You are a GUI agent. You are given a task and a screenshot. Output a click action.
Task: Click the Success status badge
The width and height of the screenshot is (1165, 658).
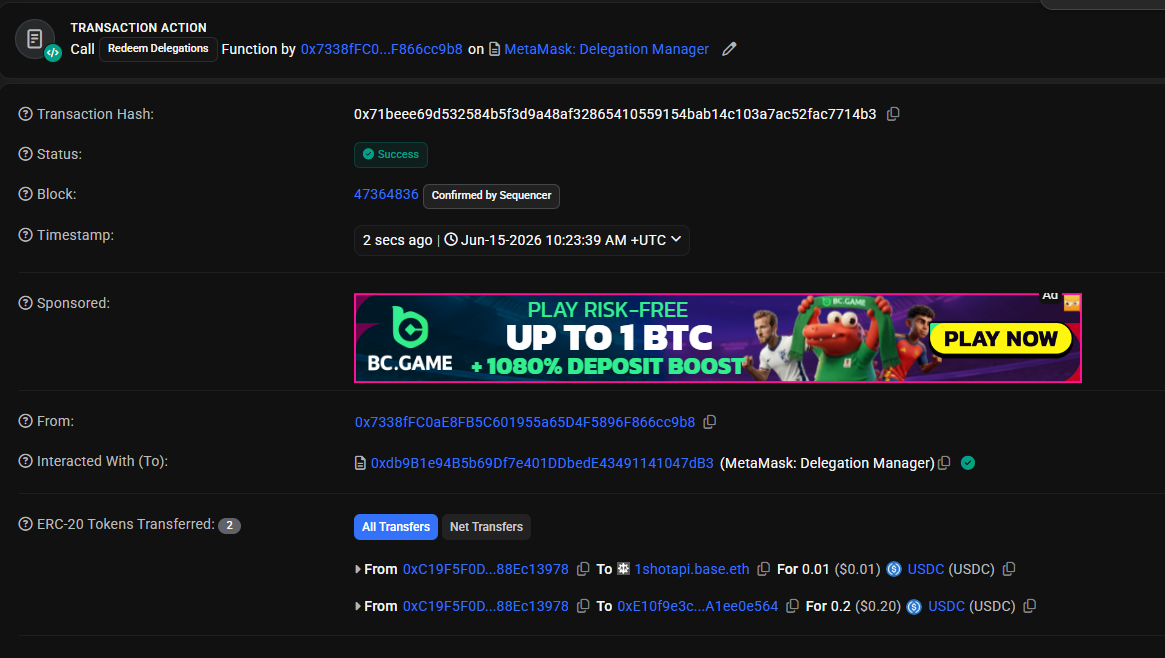click(x=391, y=154)
